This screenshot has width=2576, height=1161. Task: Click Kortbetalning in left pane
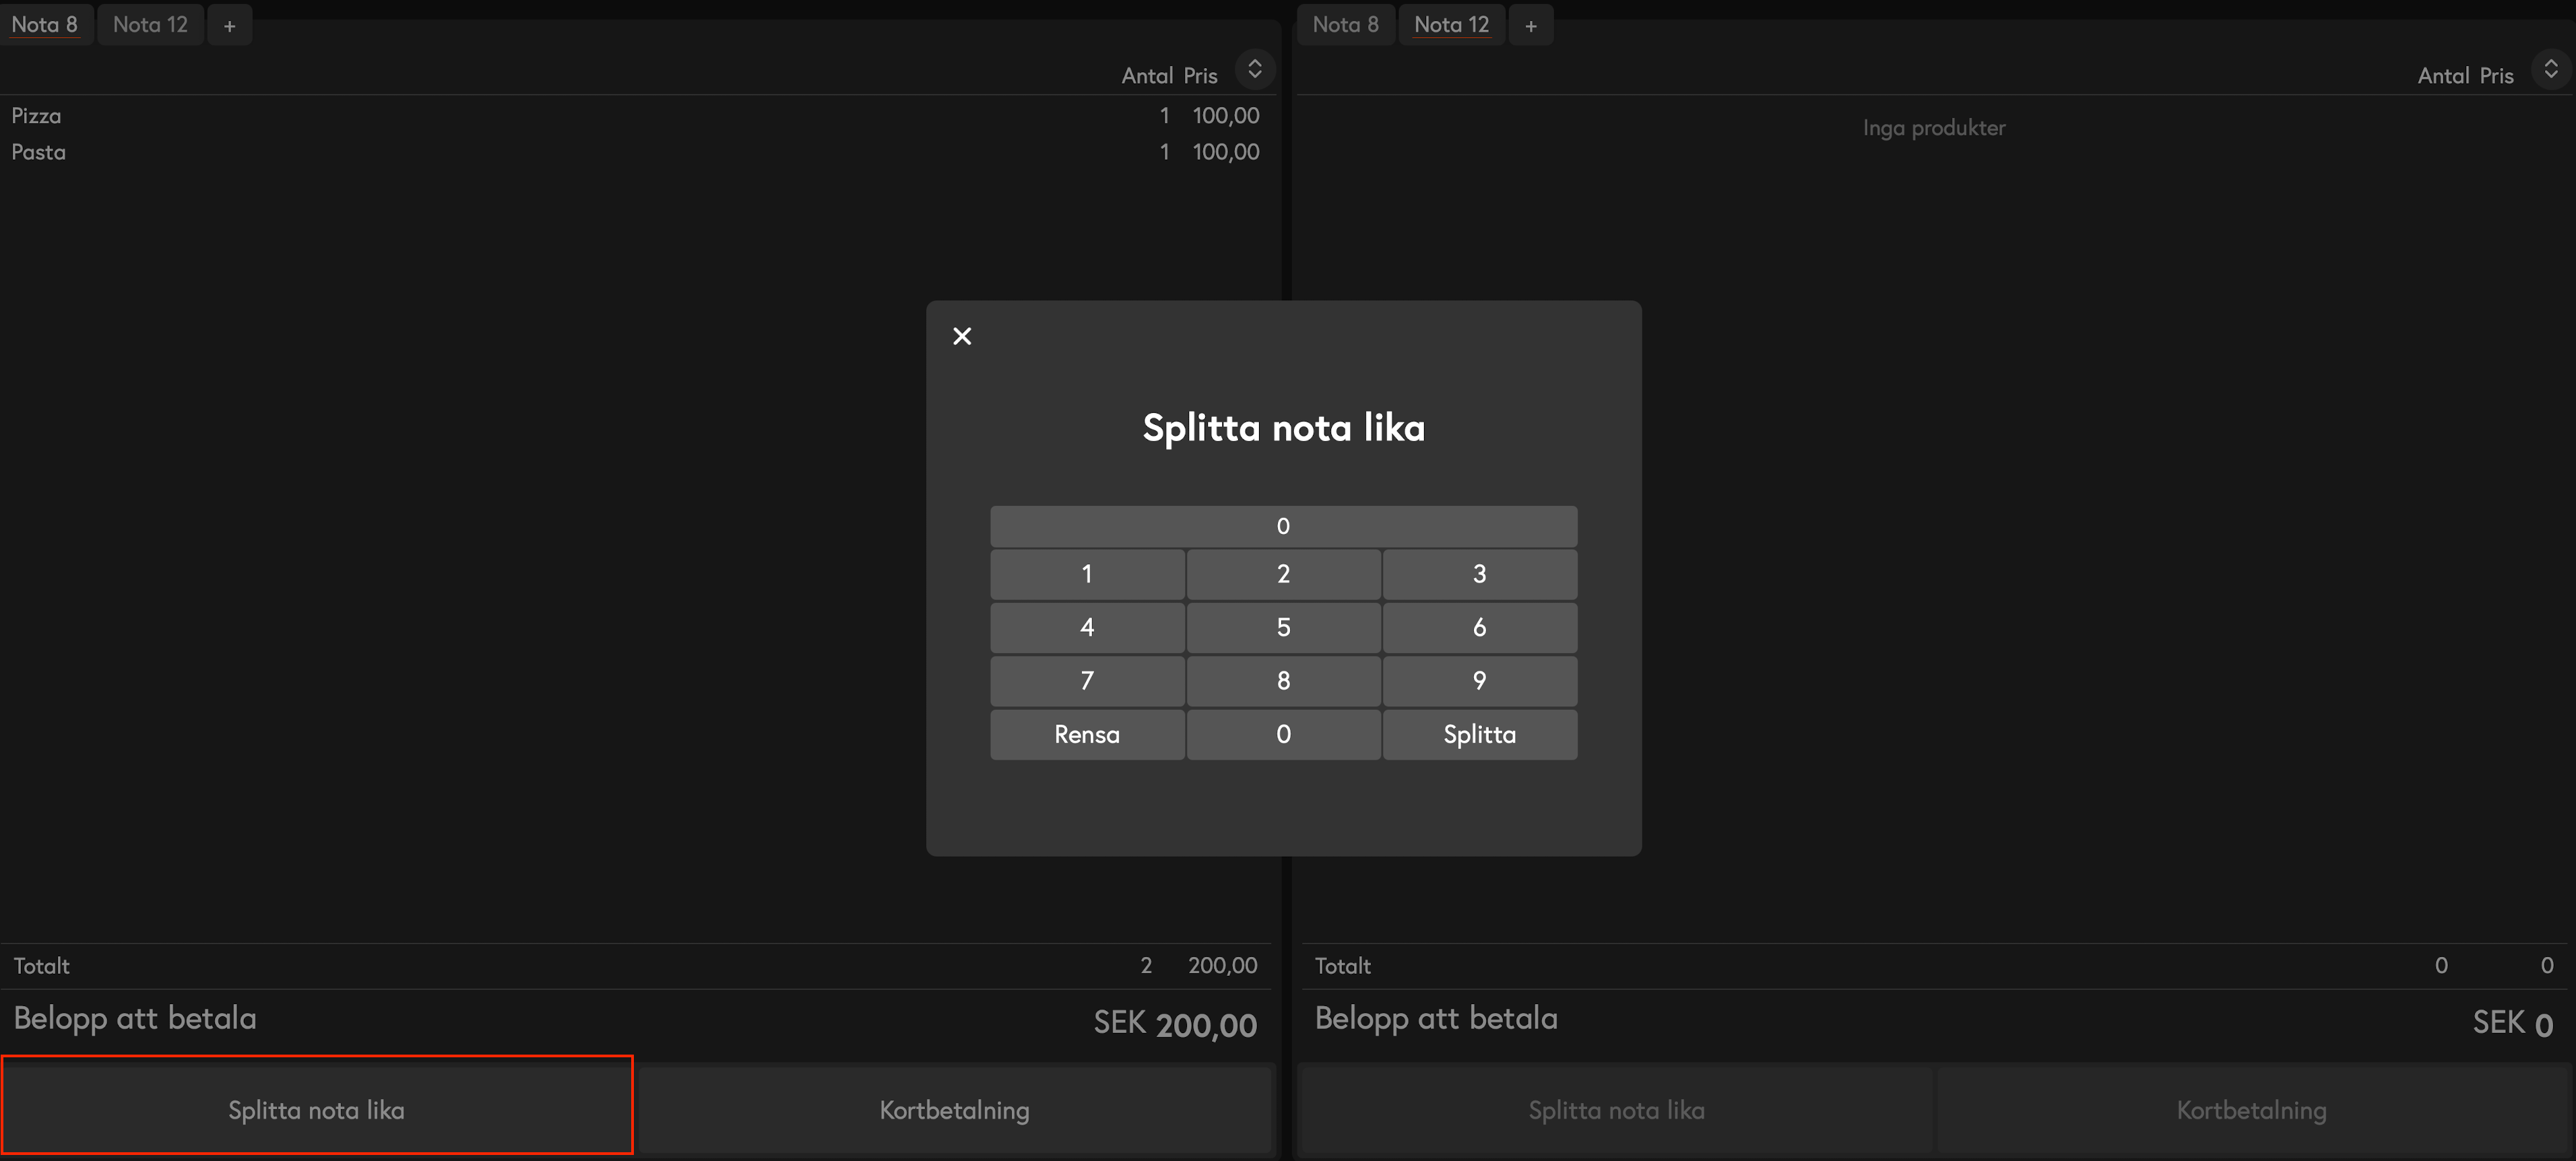point(954,1110)
